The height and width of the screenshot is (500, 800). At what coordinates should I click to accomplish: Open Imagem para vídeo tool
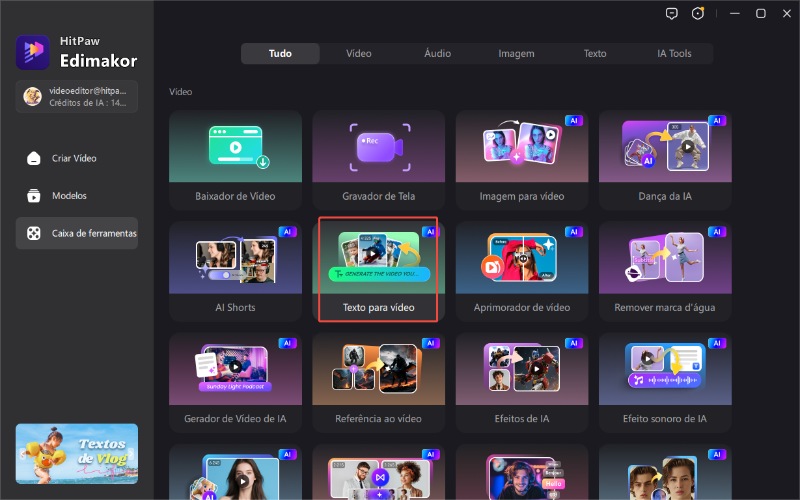522,159
